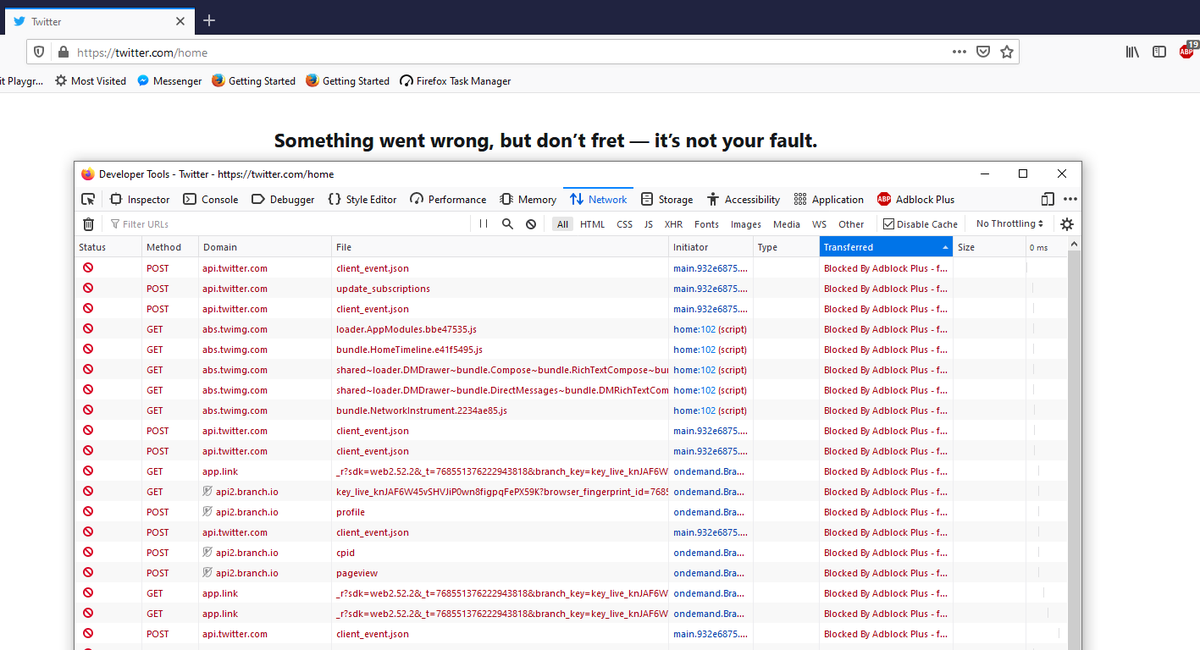Toggle Responsive Design Mode icon
Viewport: 1200px width, 650px height.
[x=1046, y=199]
